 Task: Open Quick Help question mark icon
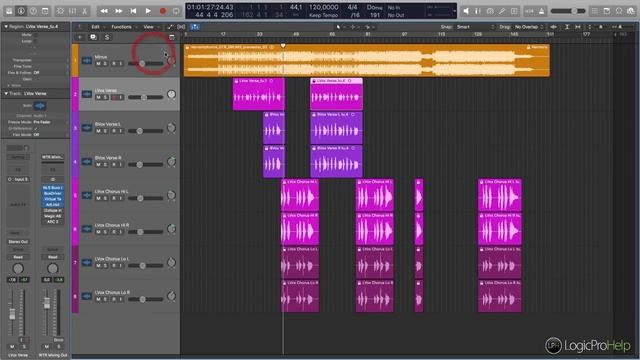pyautogui.click(x=33, y=11)
